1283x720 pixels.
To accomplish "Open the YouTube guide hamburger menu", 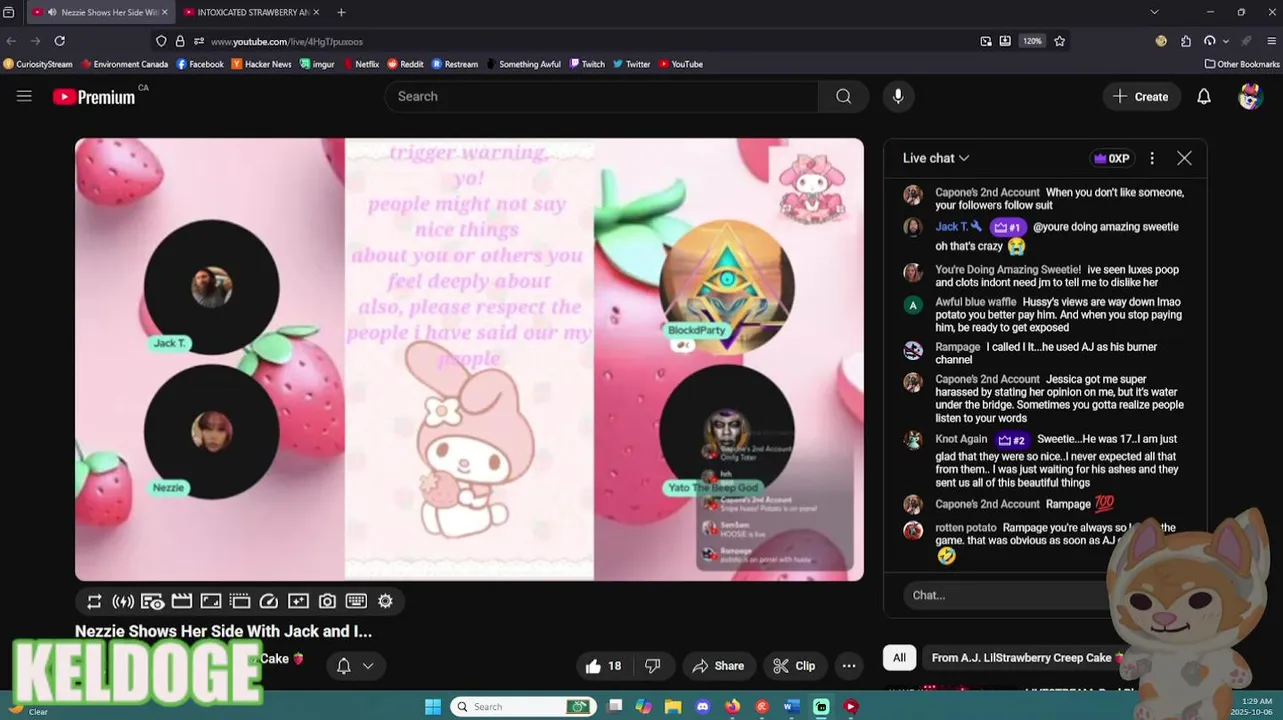I will [24, 96].
